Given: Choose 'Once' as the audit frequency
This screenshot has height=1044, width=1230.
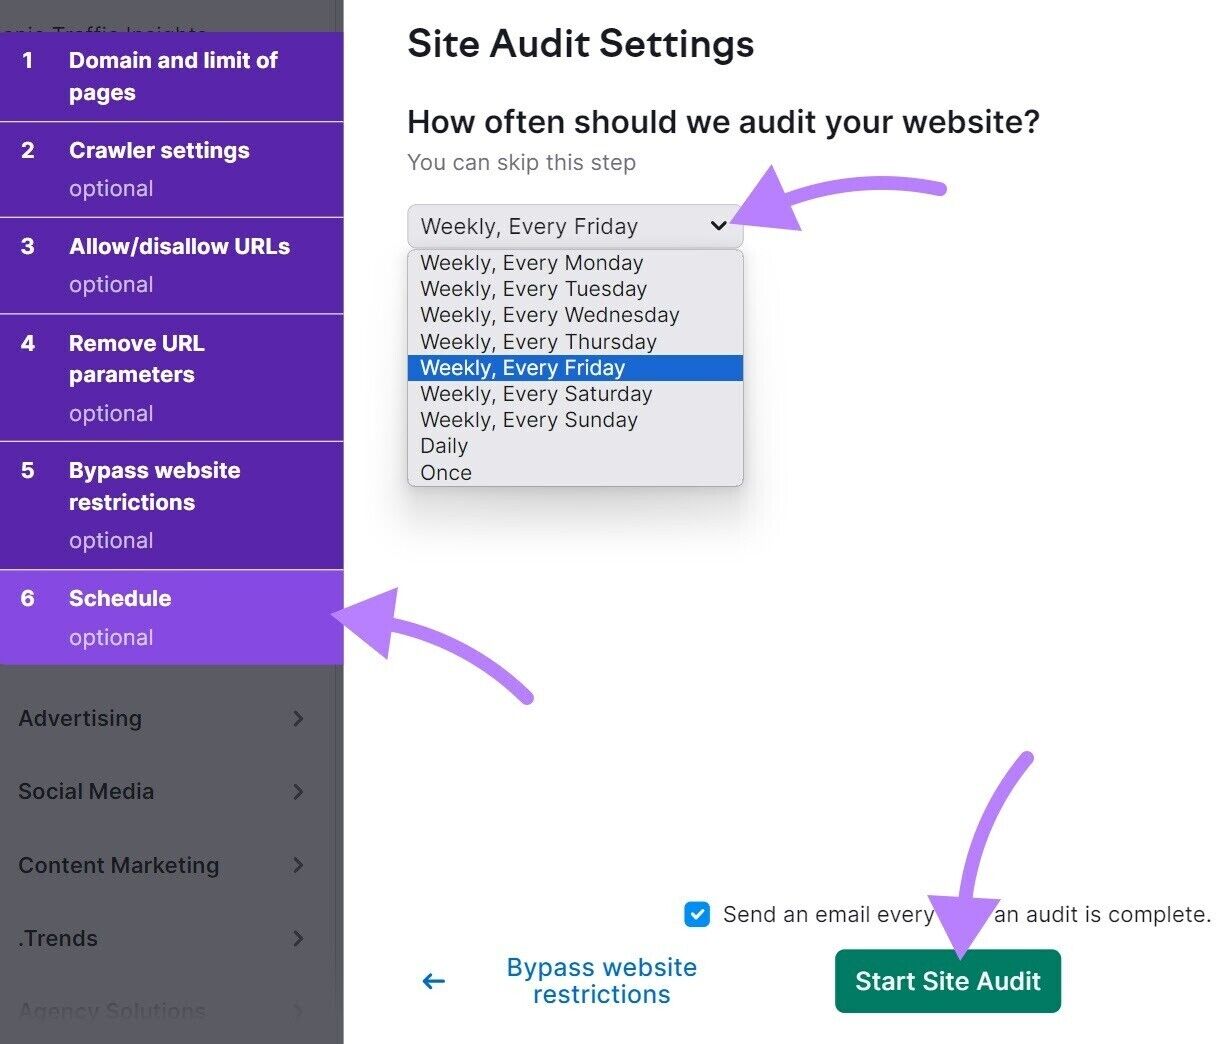Looking at the screenshot, I should tap(445, 472).
